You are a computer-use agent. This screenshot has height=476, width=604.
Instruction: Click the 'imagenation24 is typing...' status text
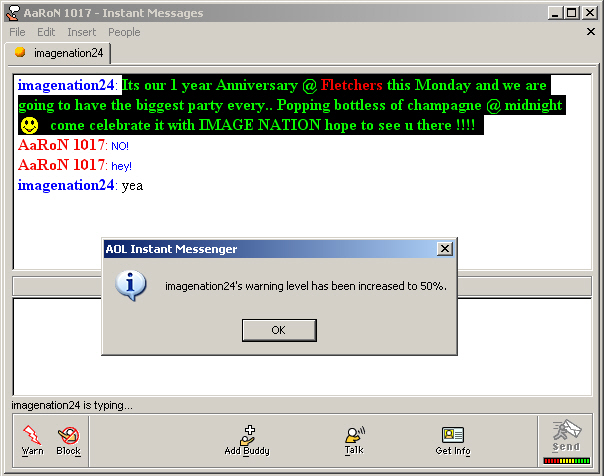click(x=72, y=405)
